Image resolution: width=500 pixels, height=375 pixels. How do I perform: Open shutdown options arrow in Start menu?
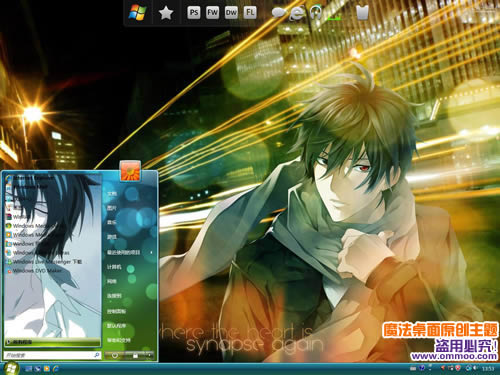coord(149,356)
